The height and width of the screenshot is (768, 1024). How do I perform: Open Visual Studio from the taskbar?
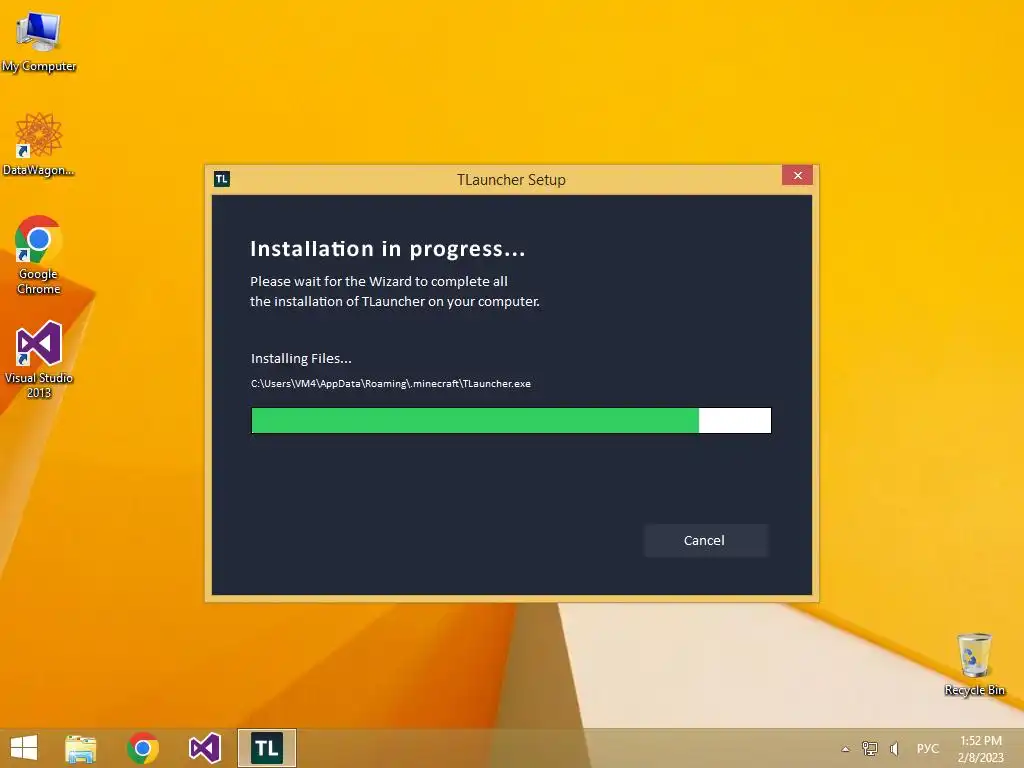tap(204, 748)
